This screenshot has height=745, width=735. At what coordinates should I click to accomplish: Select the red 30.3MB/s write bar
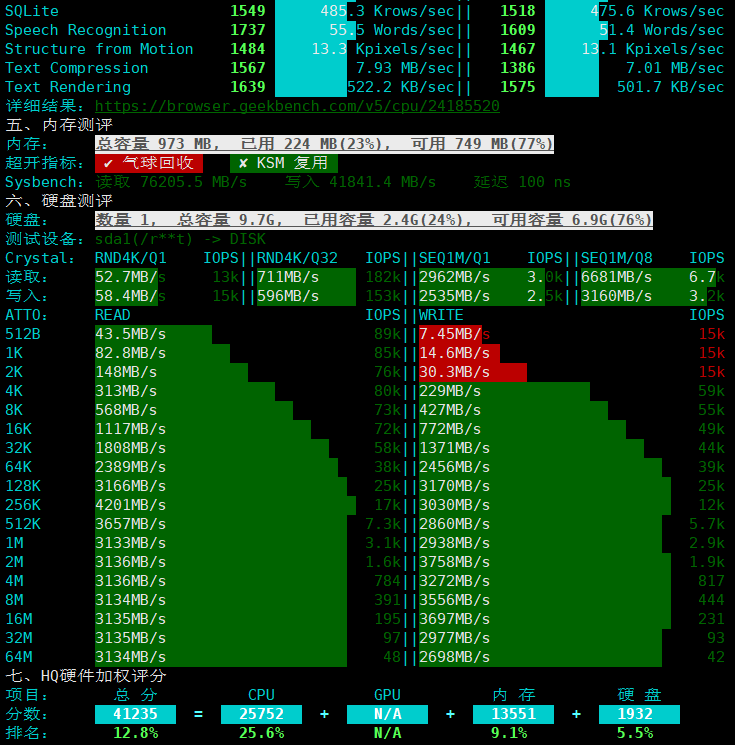[x=472, y=372]
